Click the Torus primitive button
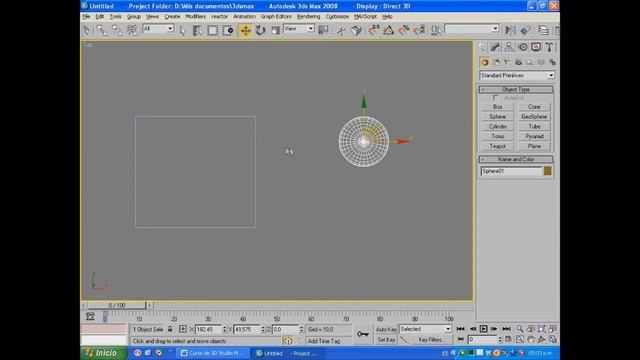Image resolution: width=640 pixels, height=360 pixels. [x=498, y=136]
